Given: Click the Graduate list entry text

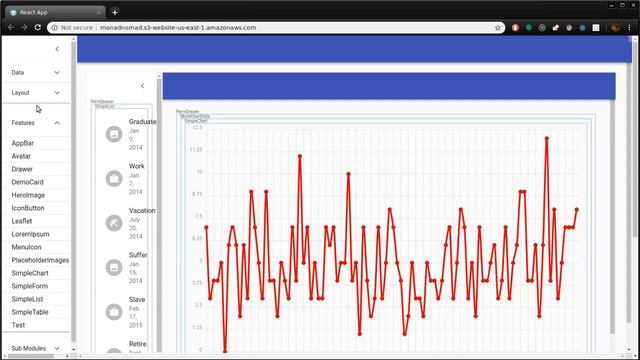Looking at the screenshot, I should [142, 122].
